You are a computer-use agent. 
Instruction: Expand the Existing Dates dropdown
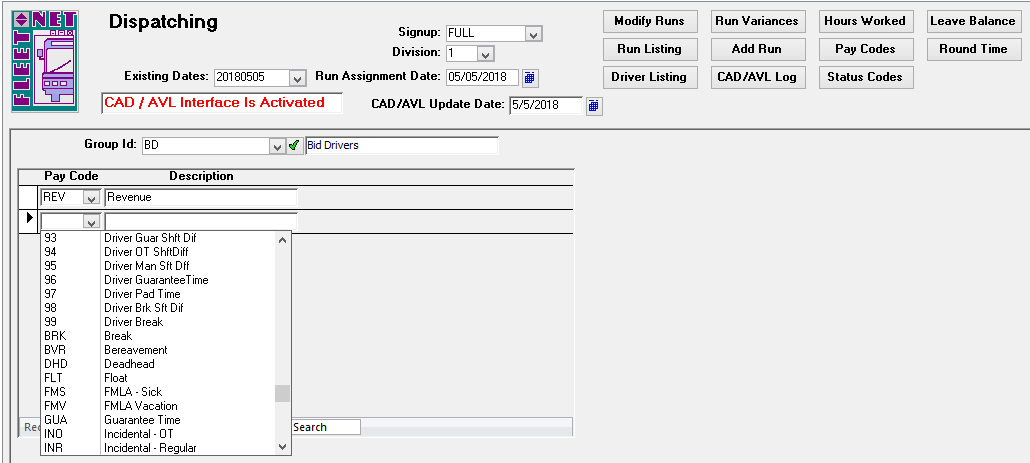pyautogui.click(x=297, y=78)
